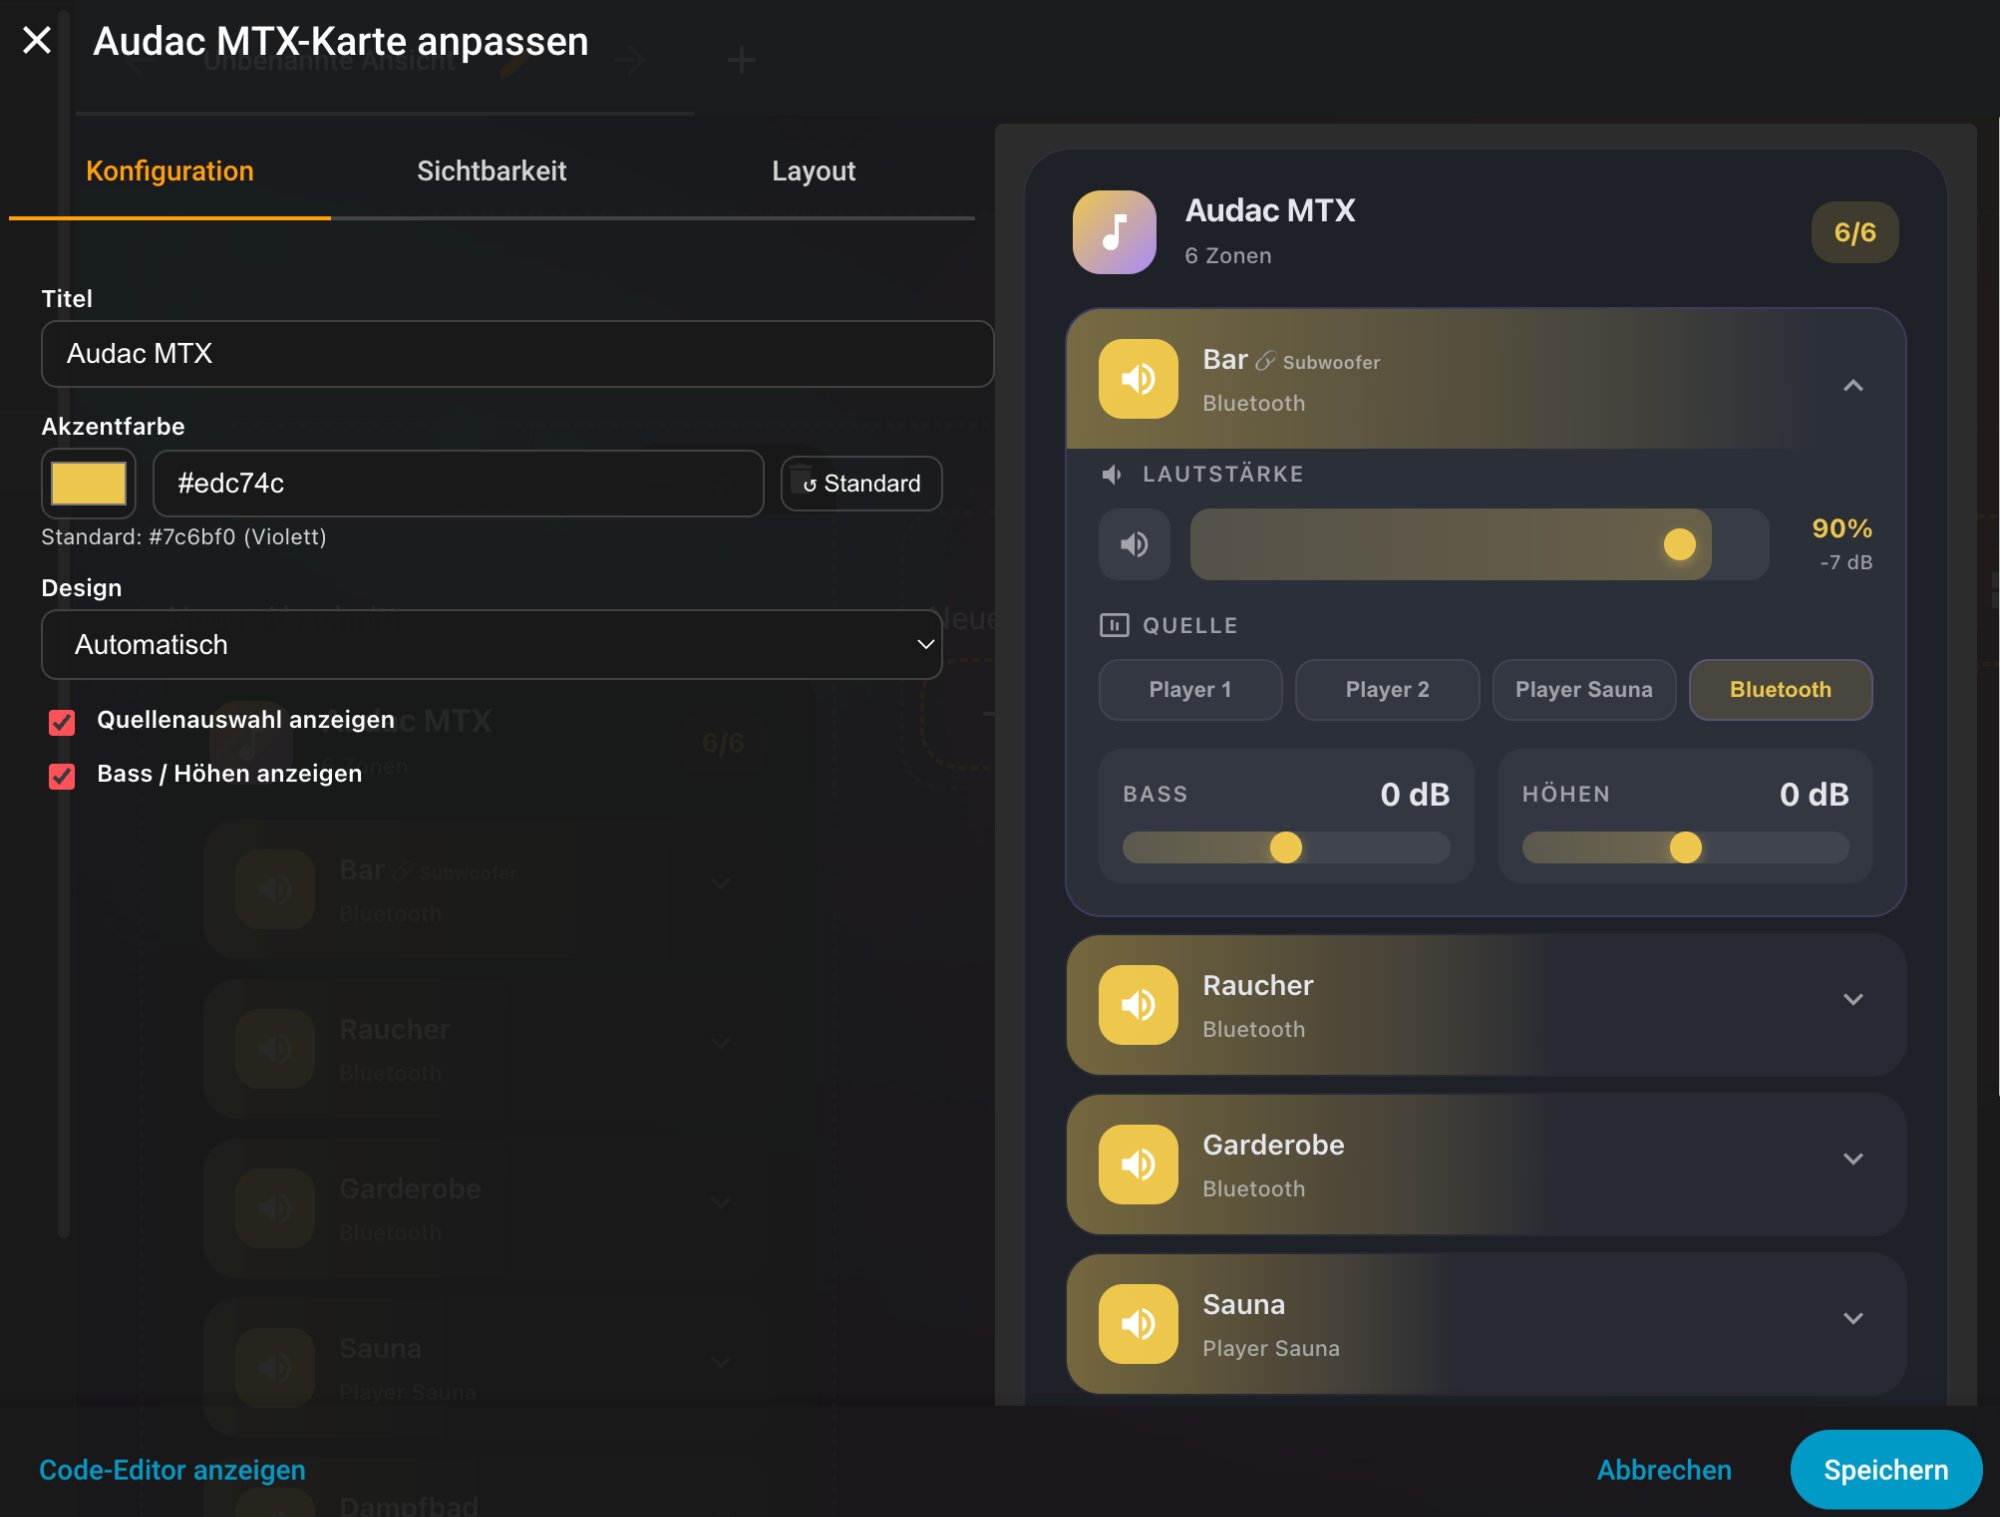Image resolution: width=2000 pixels, height=1517 pixels.
Task: Mute Bar zone via volume mute button
Action: point(1134,545)
